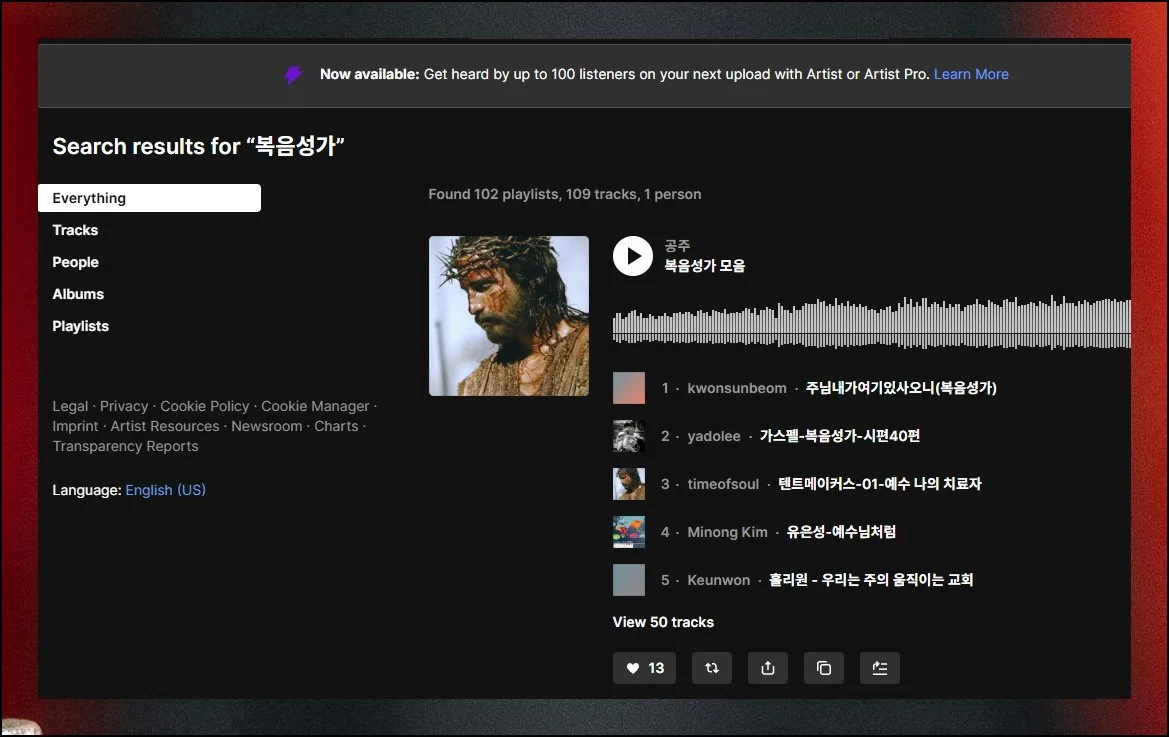Screen dimensions: 1169x737
Task: Open the Legal footer link
Action: point(70,406)
